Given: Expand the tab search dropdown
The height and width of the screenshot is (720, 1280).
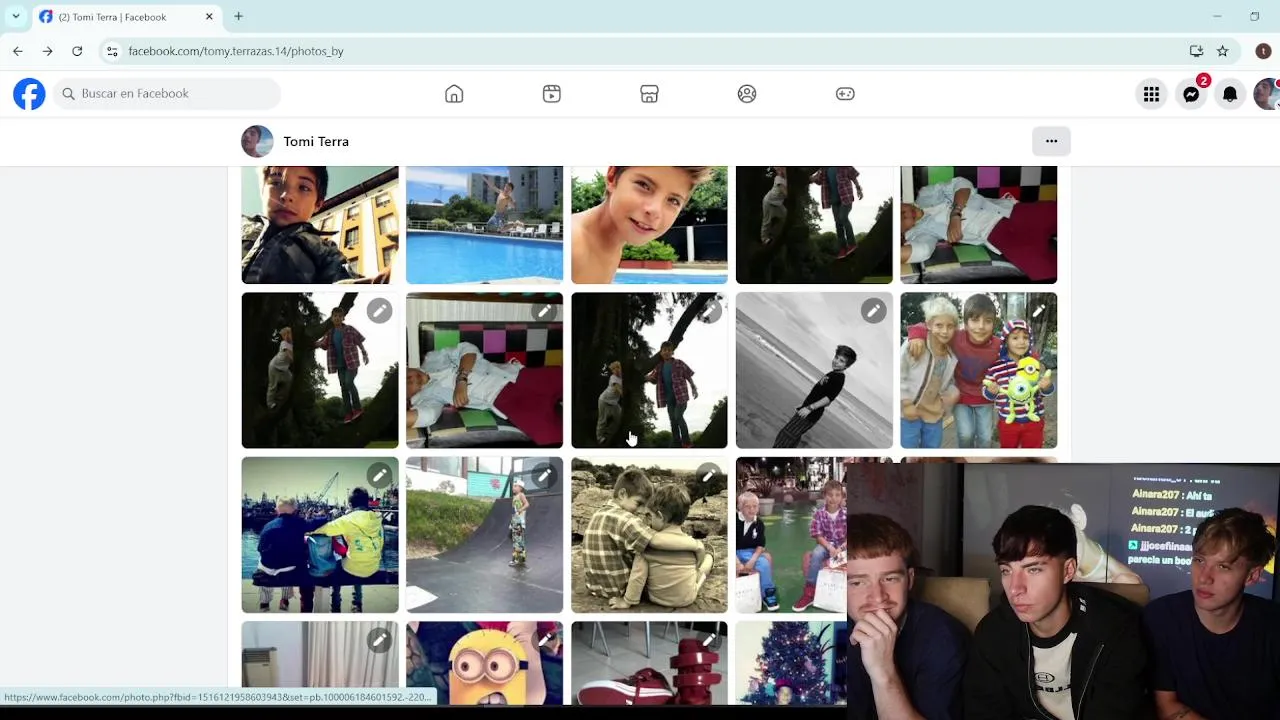Looking at the screenshot, I should (15, 17).
